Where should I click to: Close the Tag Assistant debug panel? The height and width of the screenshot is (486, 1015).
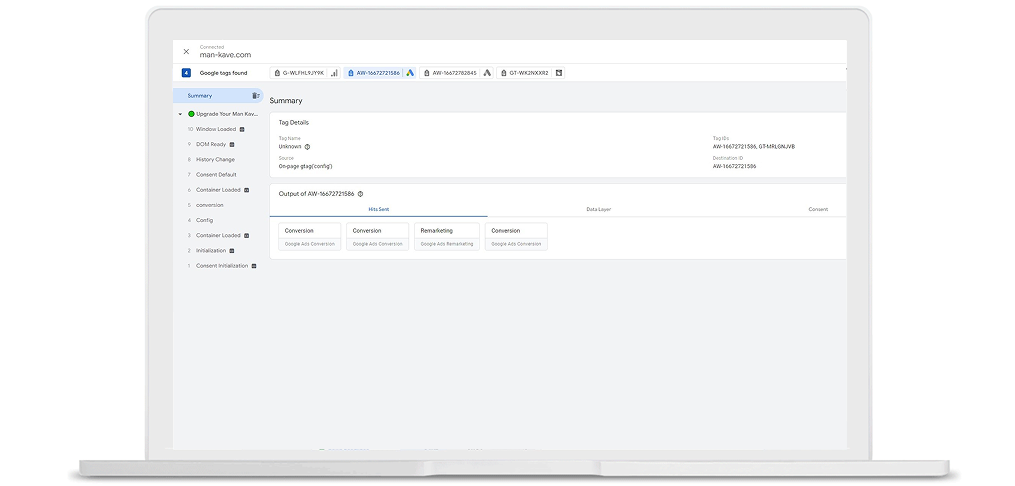tap(186, 52)
